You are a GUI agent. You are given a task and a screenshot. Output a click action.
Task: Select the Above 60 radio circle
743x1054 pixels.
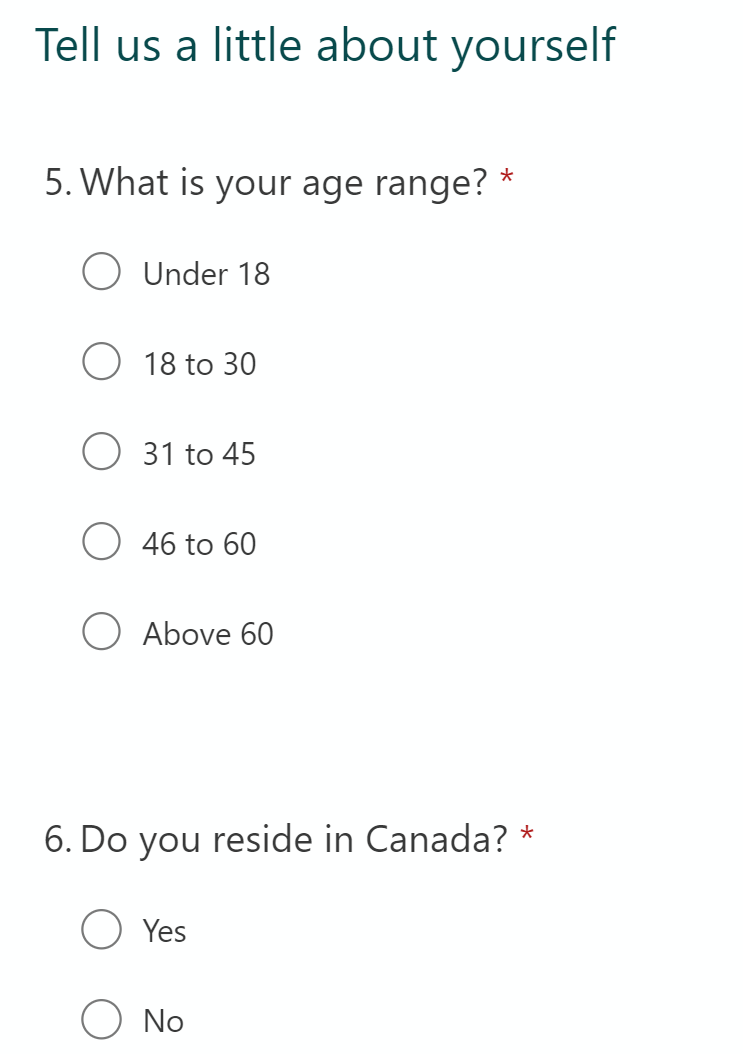(x=102, y=631)
